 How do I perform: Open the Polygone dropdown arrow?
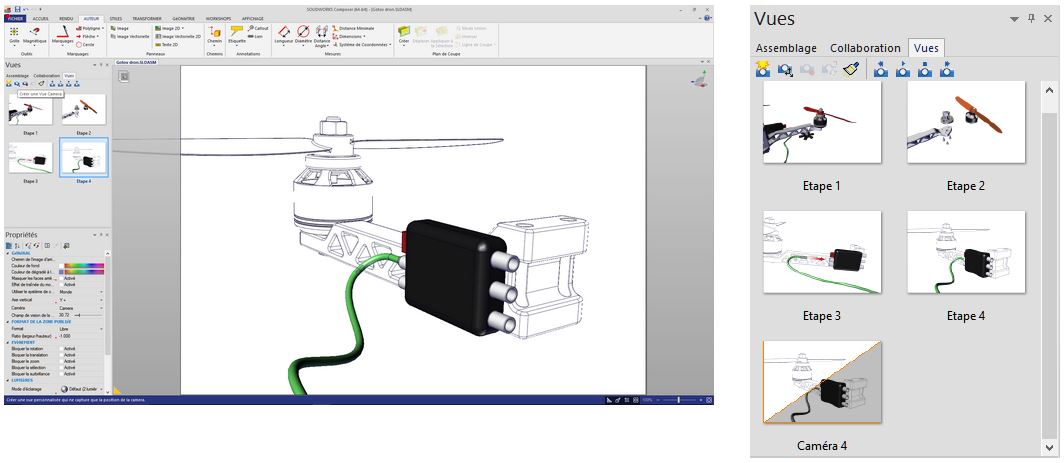coord(102,29)
